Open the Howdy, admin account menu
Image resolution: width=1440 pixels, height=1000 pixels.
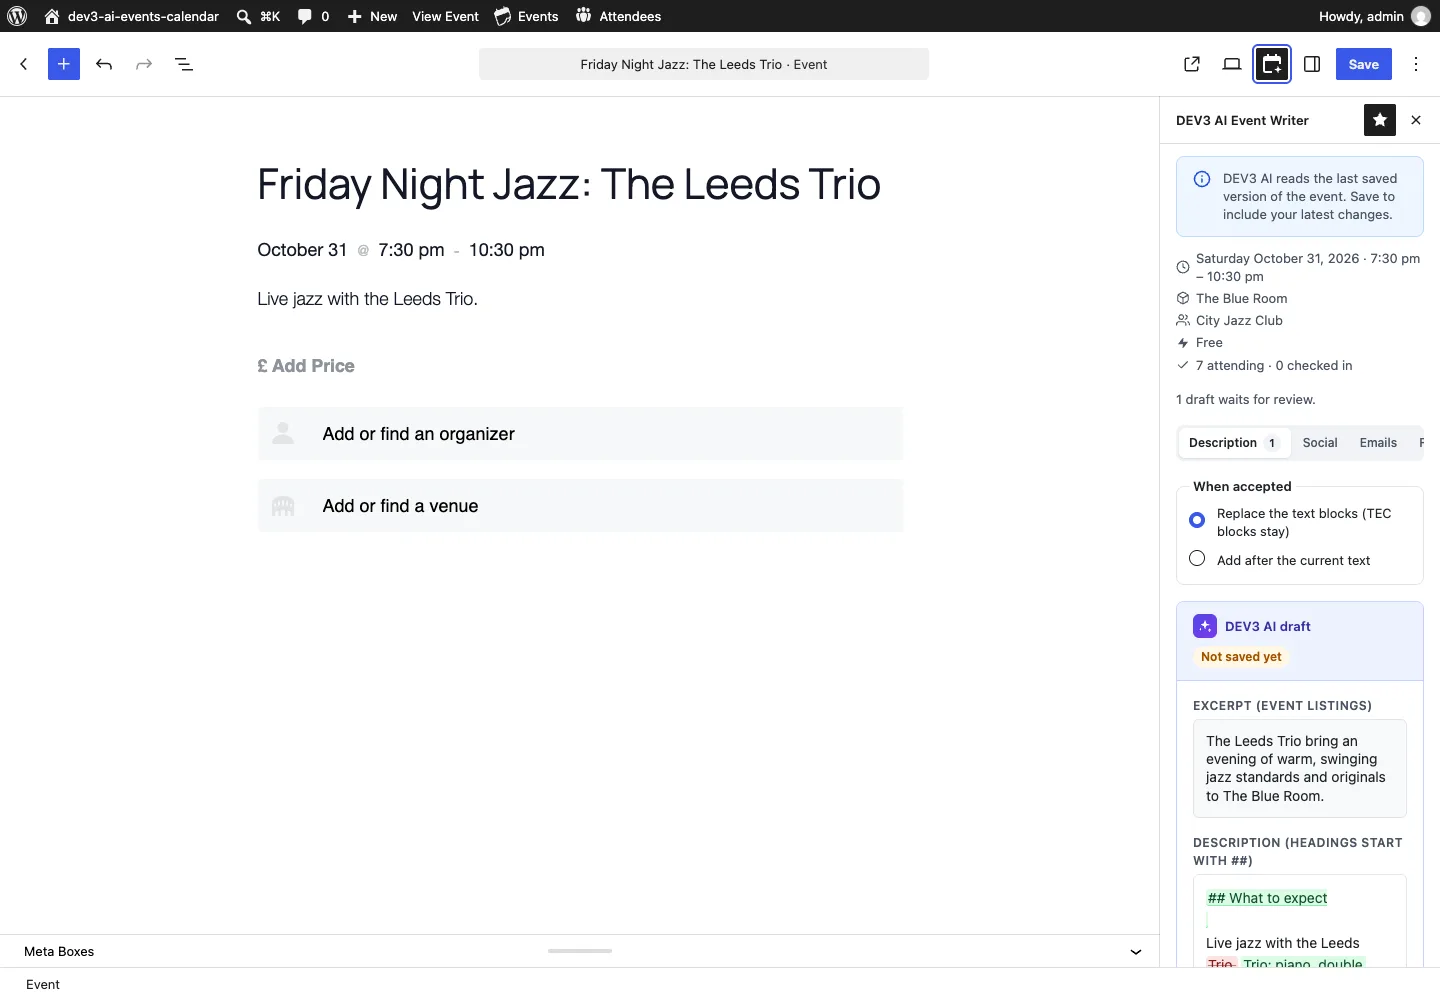point(1374,16)
